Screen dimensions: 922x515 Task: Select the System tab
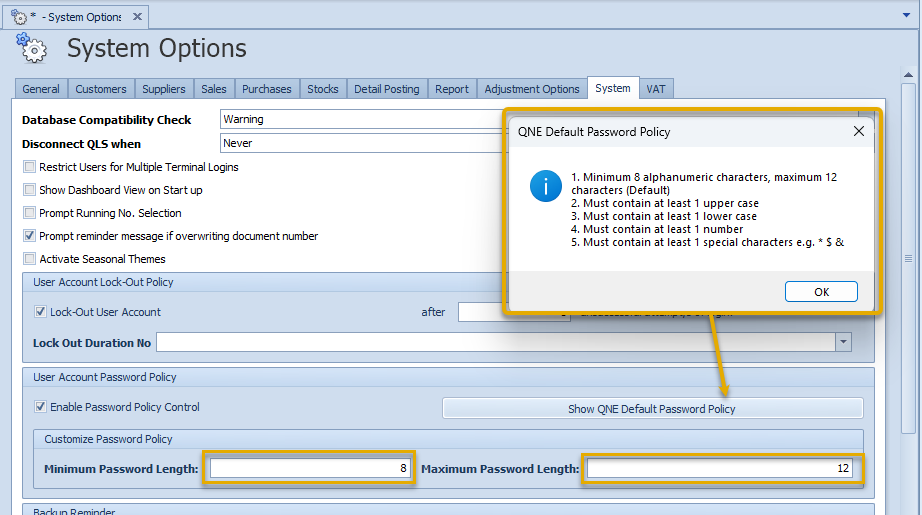coord(613,88)
